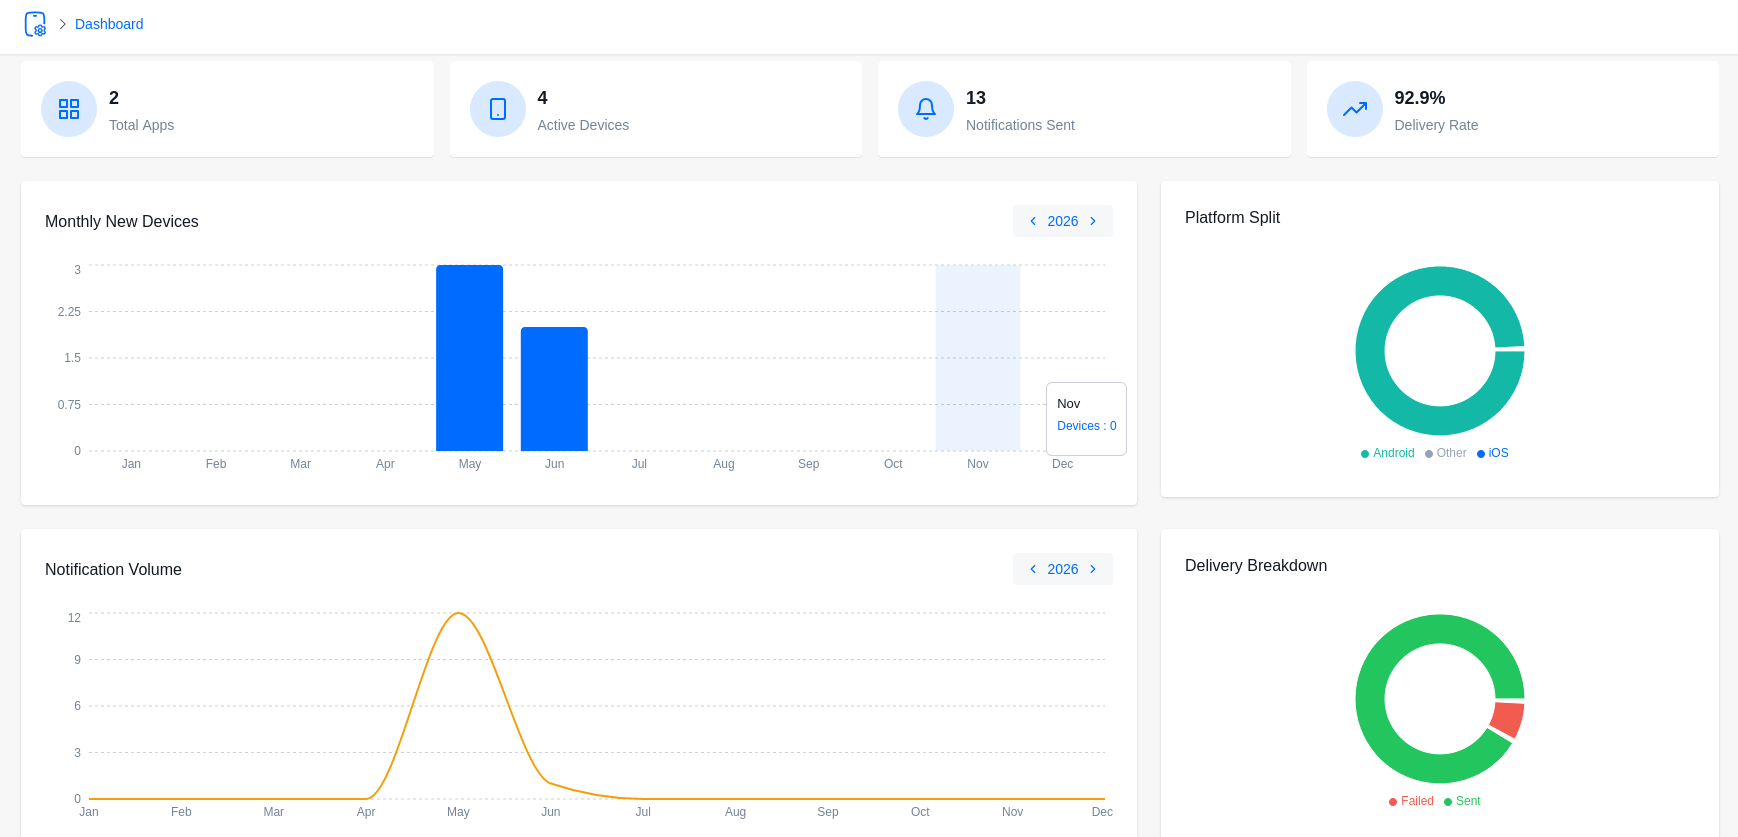Click the Active Devices phone icon
Viewport: 1738px width, 837px height.
[x=498, y=109]
